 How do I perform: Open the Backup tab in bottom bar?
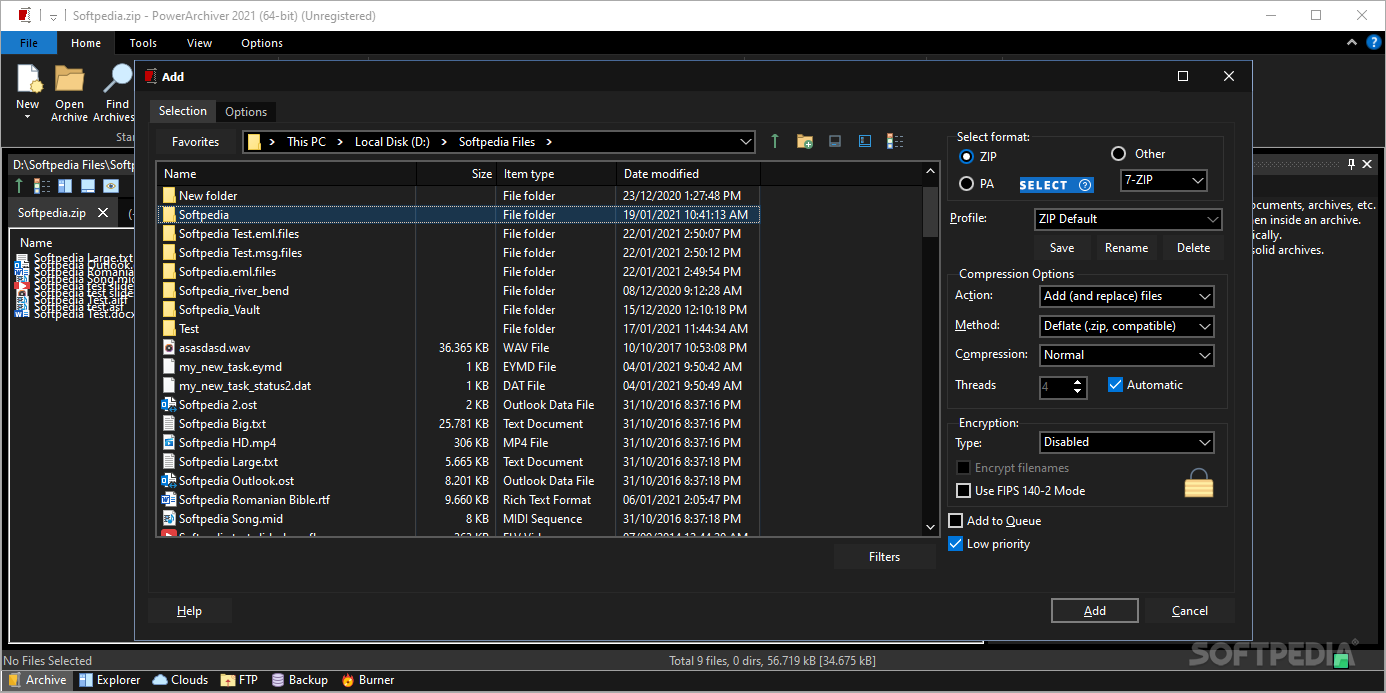tap(299, 680)
